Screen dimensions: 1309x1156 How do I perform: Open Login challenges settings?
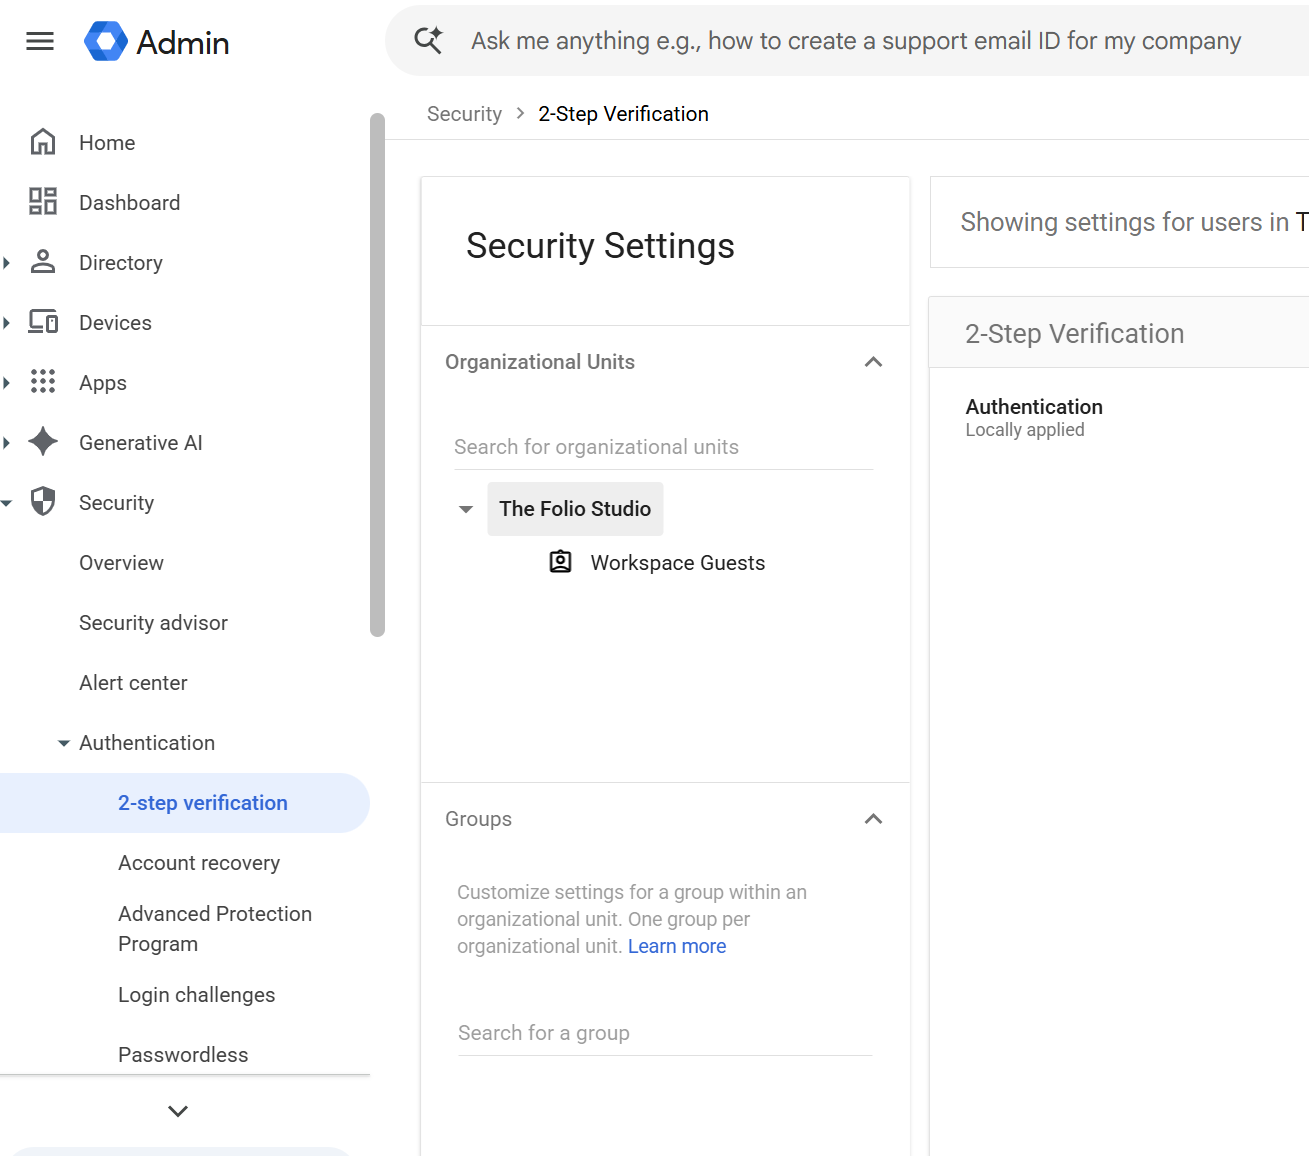(196, 995)
